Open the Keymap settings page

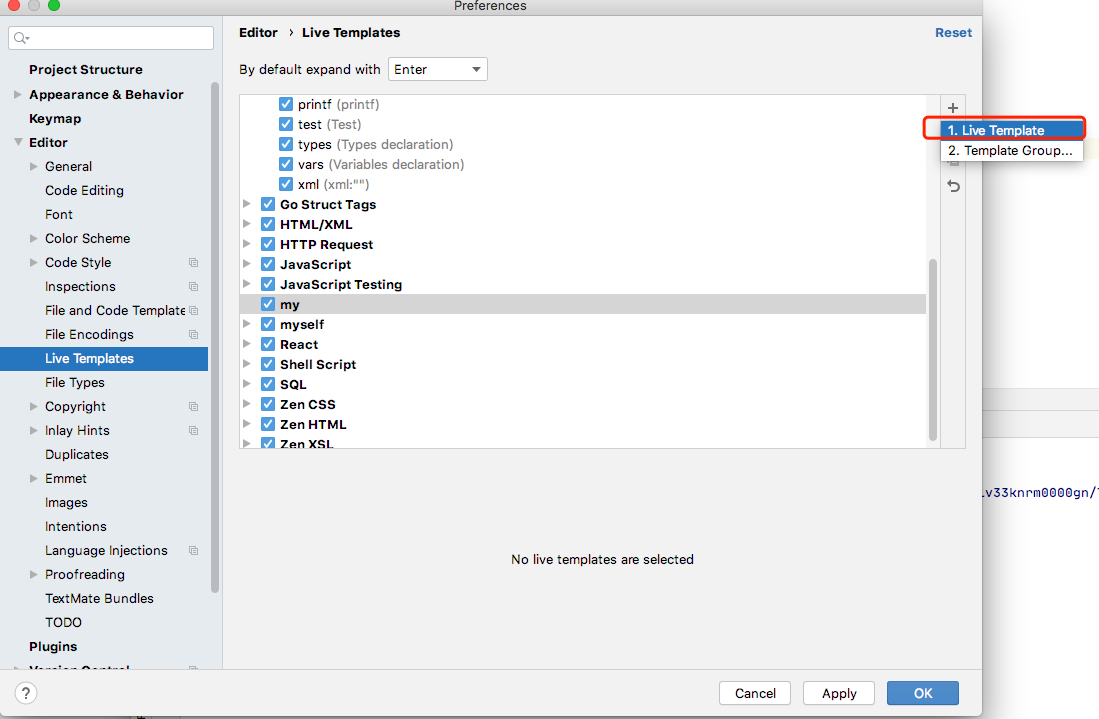tap(55, 118)
